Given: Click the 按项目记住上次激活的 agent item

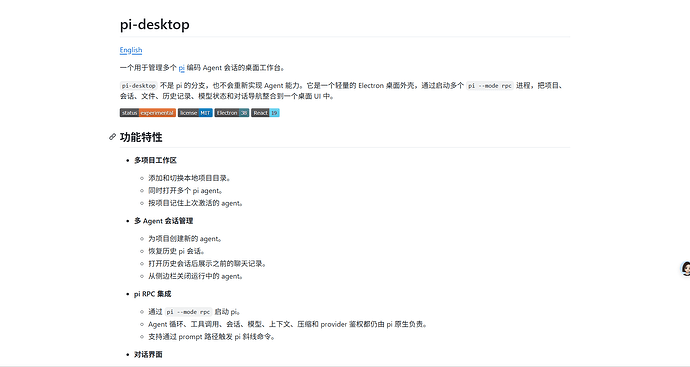Looking at the screenshot, I should coord(196,203).
